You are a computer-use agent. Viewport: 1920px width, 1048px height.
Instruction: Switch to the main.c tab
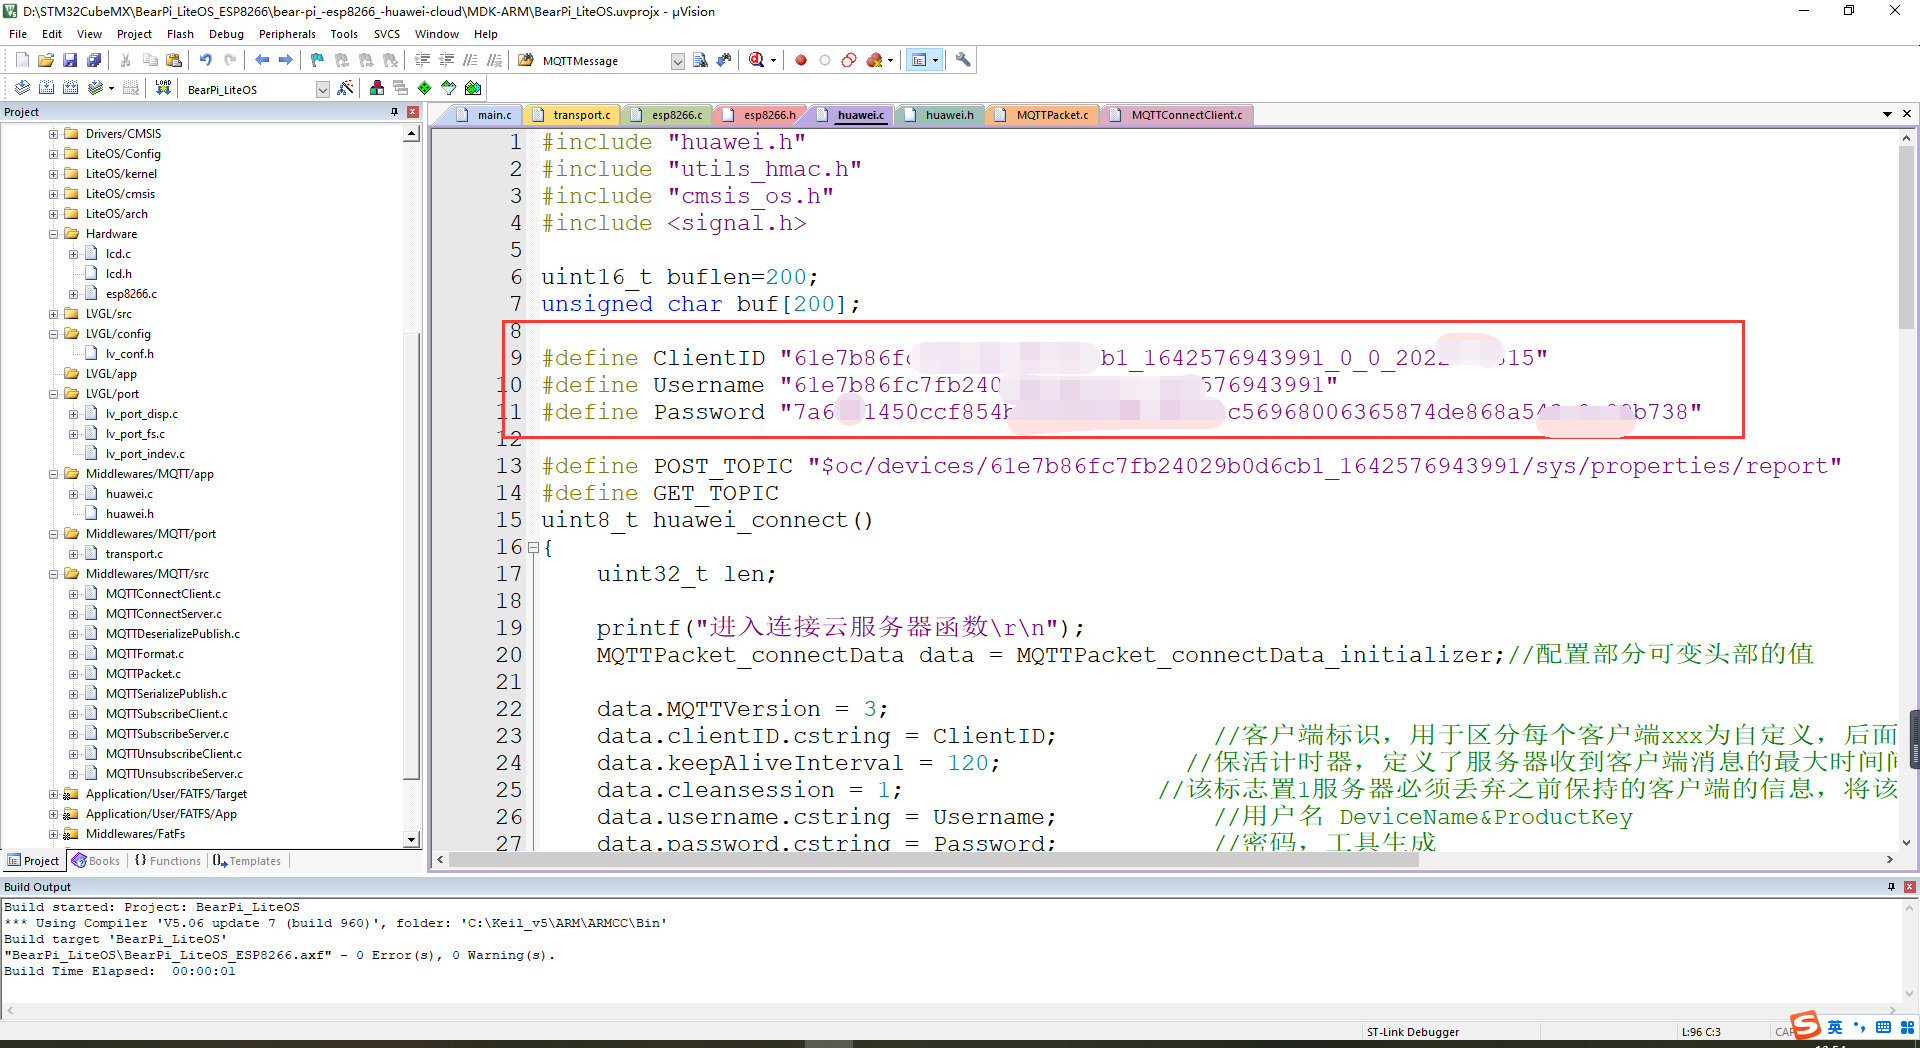click(484, 115)
